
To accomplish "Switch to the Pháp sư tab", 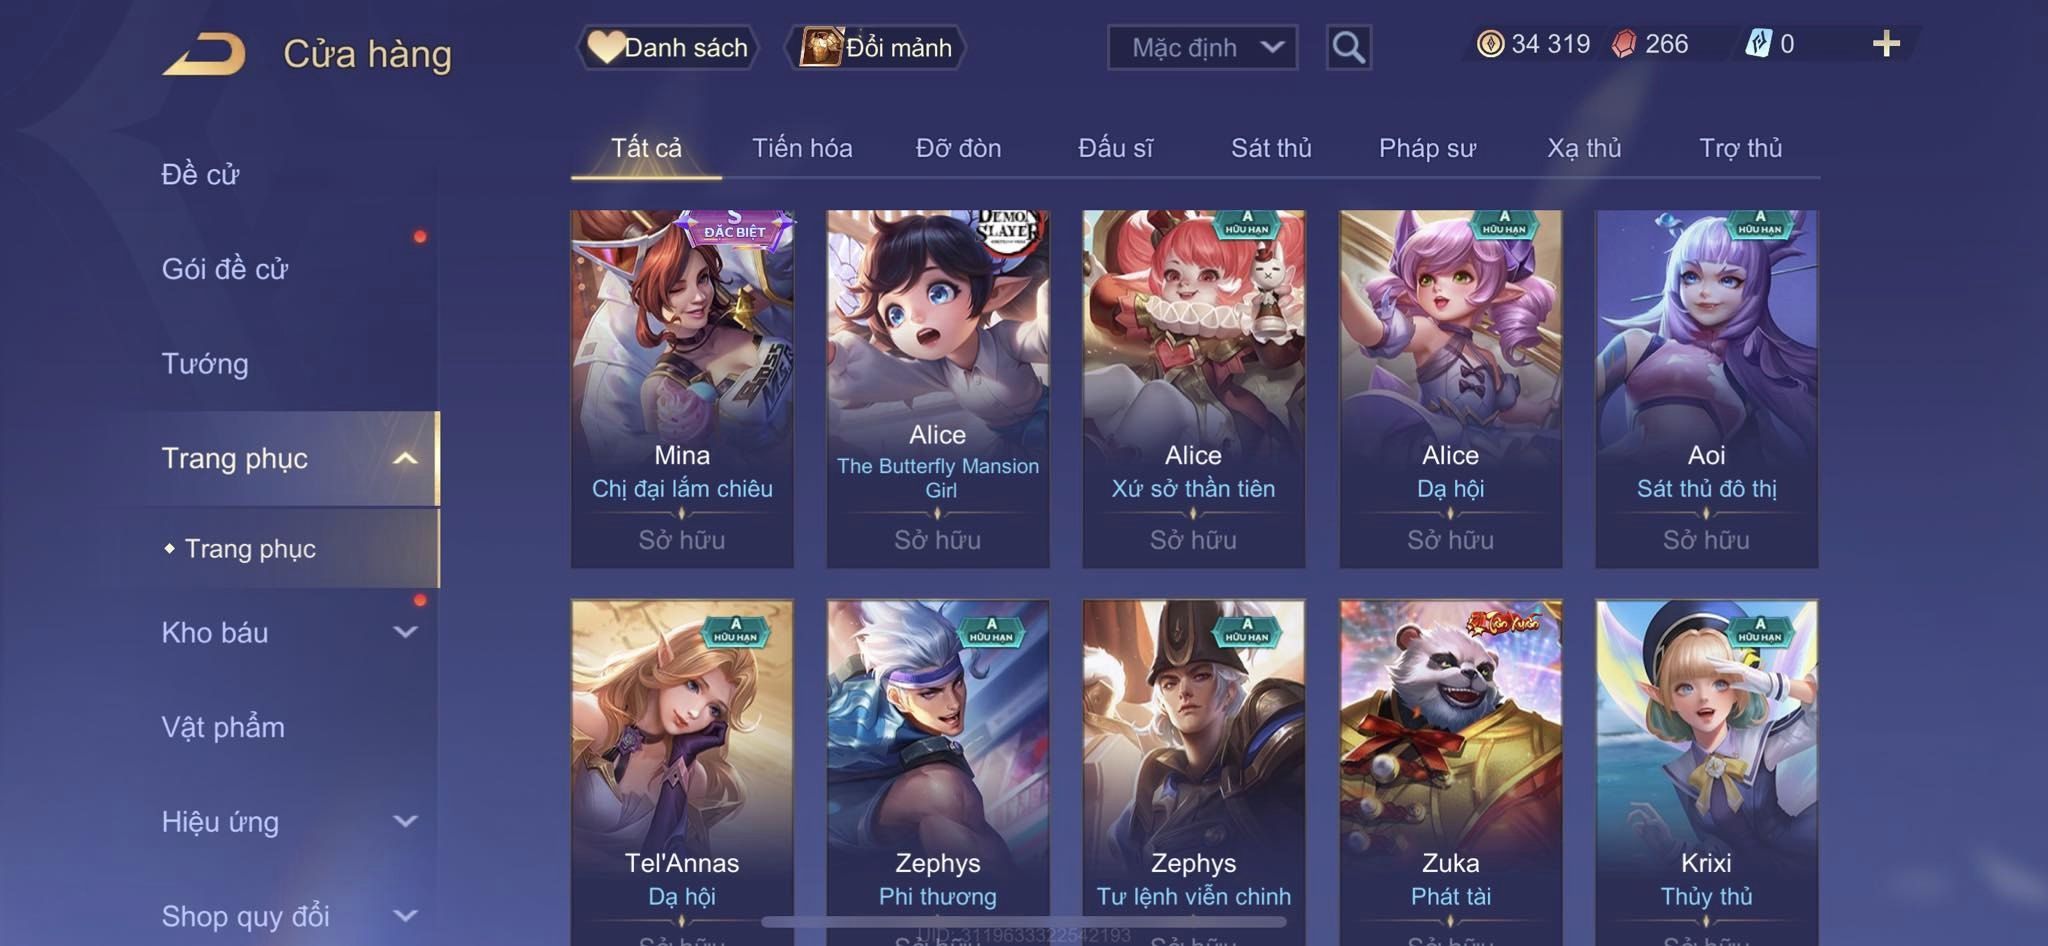I will tap(1427, 148).
